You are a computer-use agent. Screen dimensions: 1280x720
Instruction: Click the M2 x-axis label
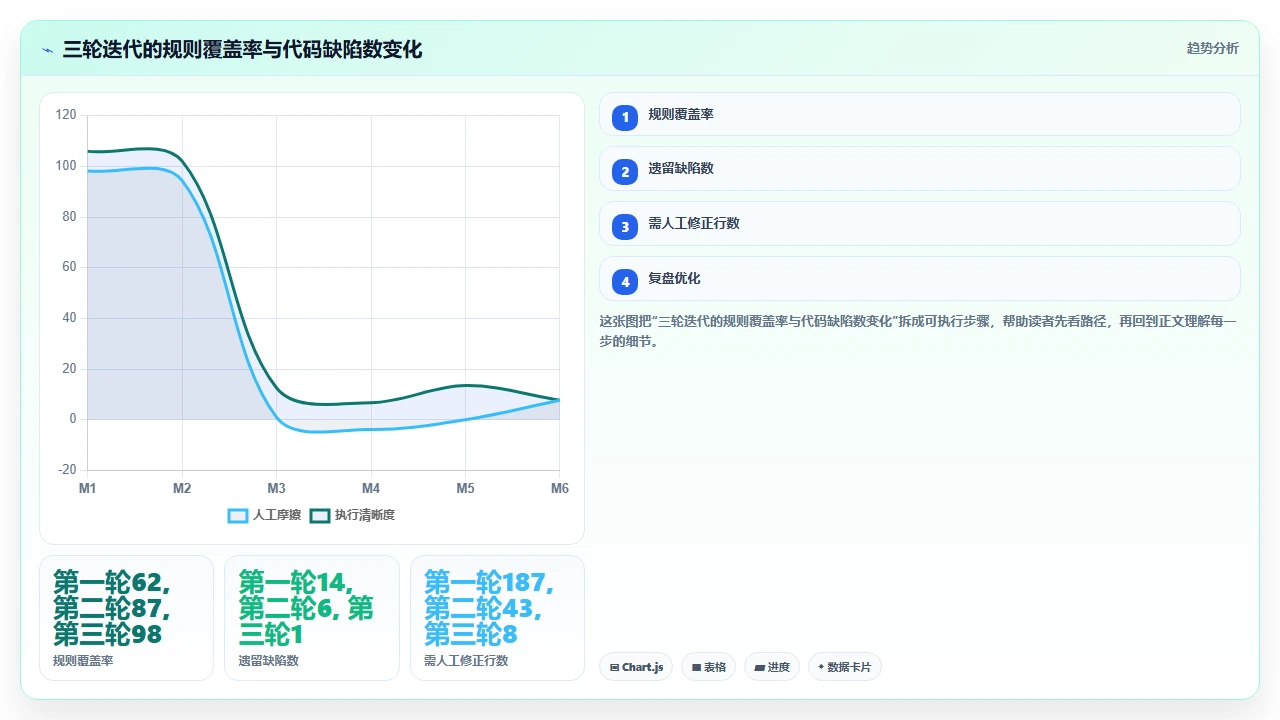[182, 488]
